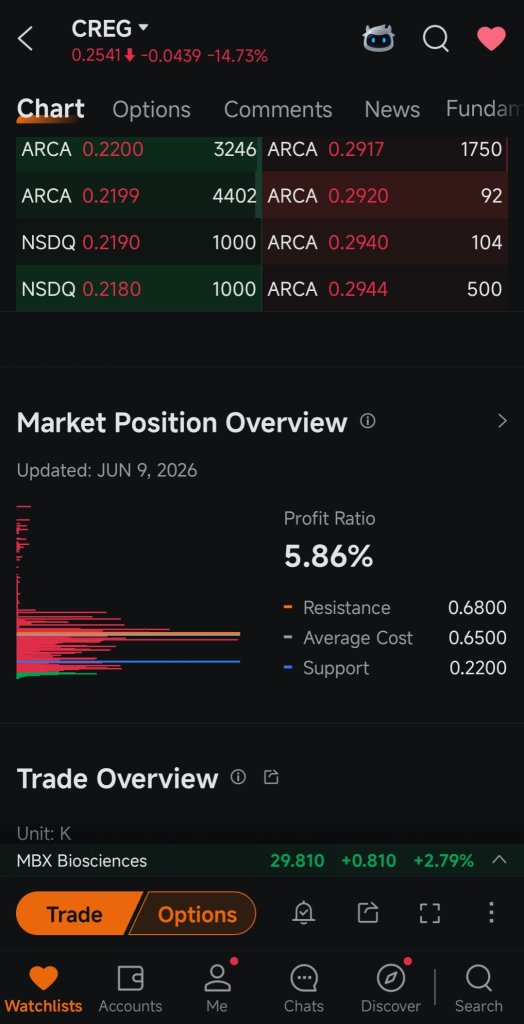
Task: Click the position distribution chart
Action: (128, 592)
